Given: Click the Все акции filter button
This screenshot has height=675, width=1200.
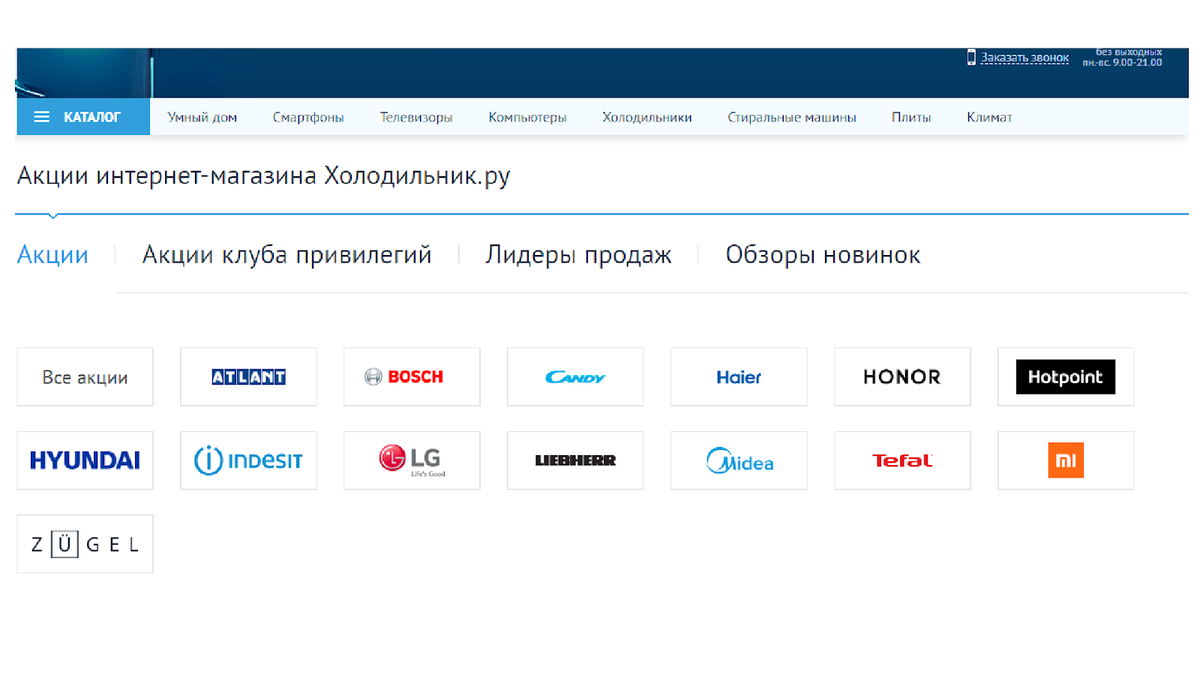Looking at the screenshot, I should (85, 377).
